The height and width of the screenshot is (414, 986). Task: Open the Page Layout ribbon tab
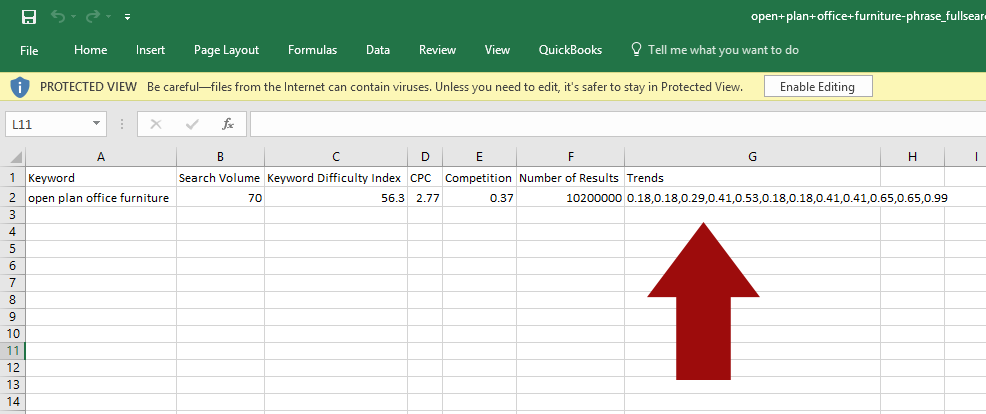226,50
